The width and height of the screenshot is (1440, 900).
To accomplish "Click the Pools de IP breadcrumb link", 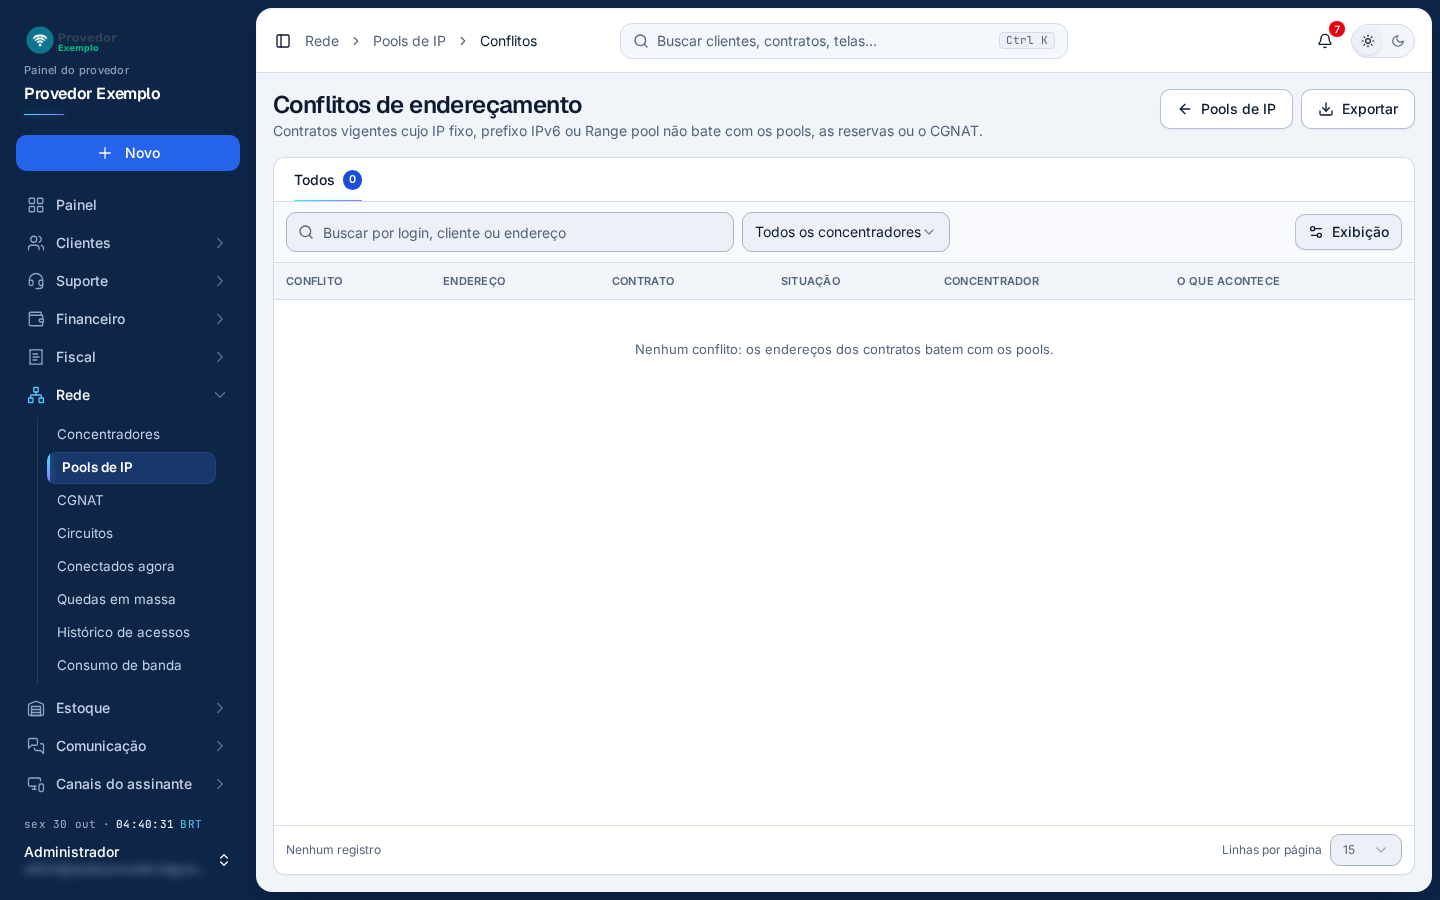I will tap(409, 41).
